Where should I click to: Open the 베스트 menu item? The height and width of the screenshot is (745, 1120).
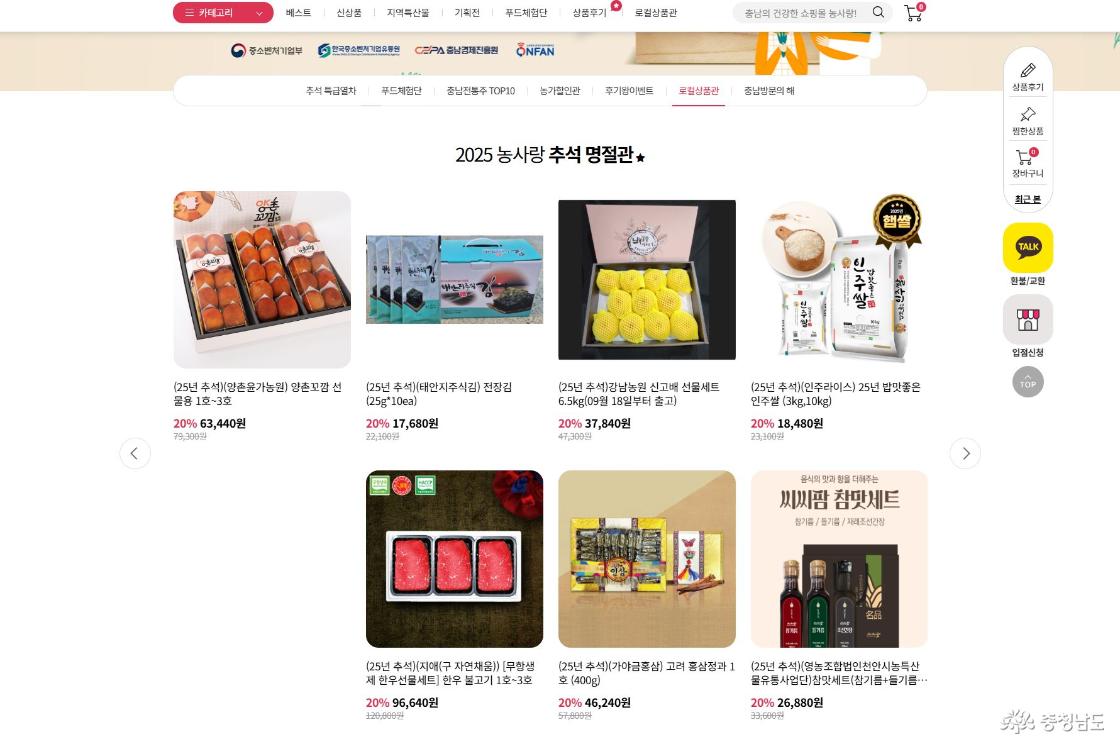click(x=298, y=13)
